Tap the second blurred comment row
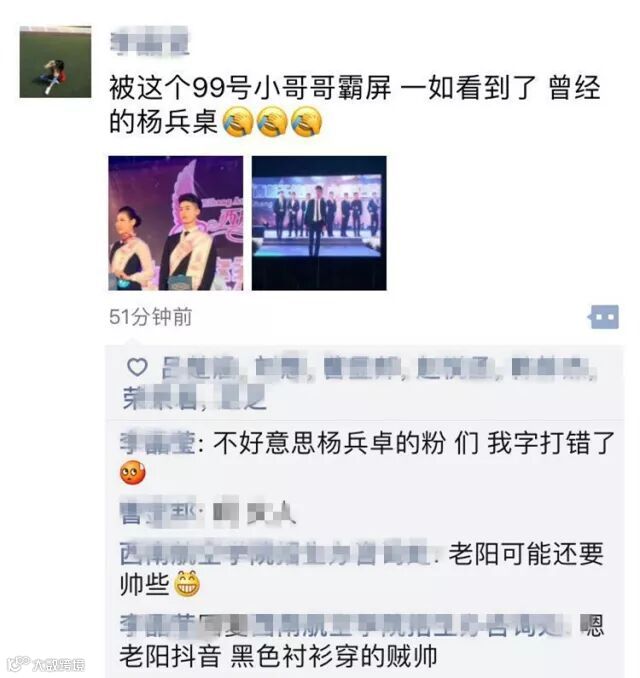Screen dimensions: 640x678 pyautogui.click(x=208, y=514)
